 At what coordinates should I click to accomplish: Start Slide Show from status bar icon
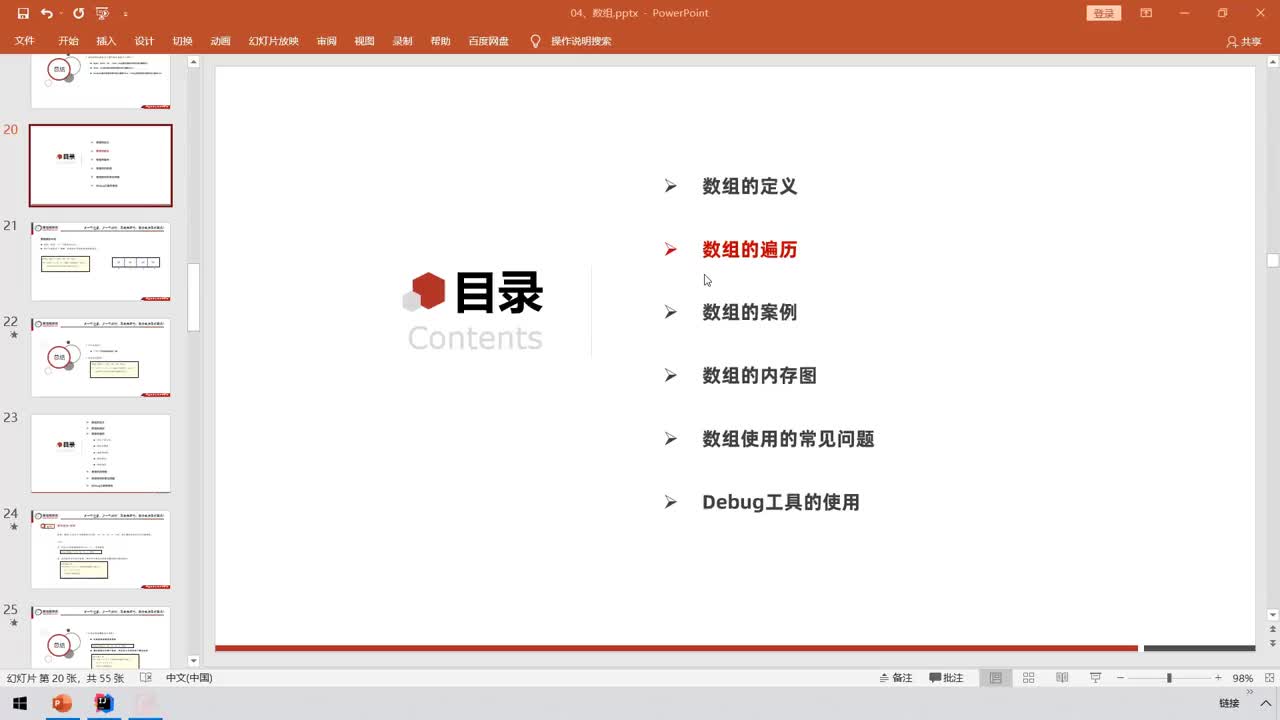(1096, 678)
